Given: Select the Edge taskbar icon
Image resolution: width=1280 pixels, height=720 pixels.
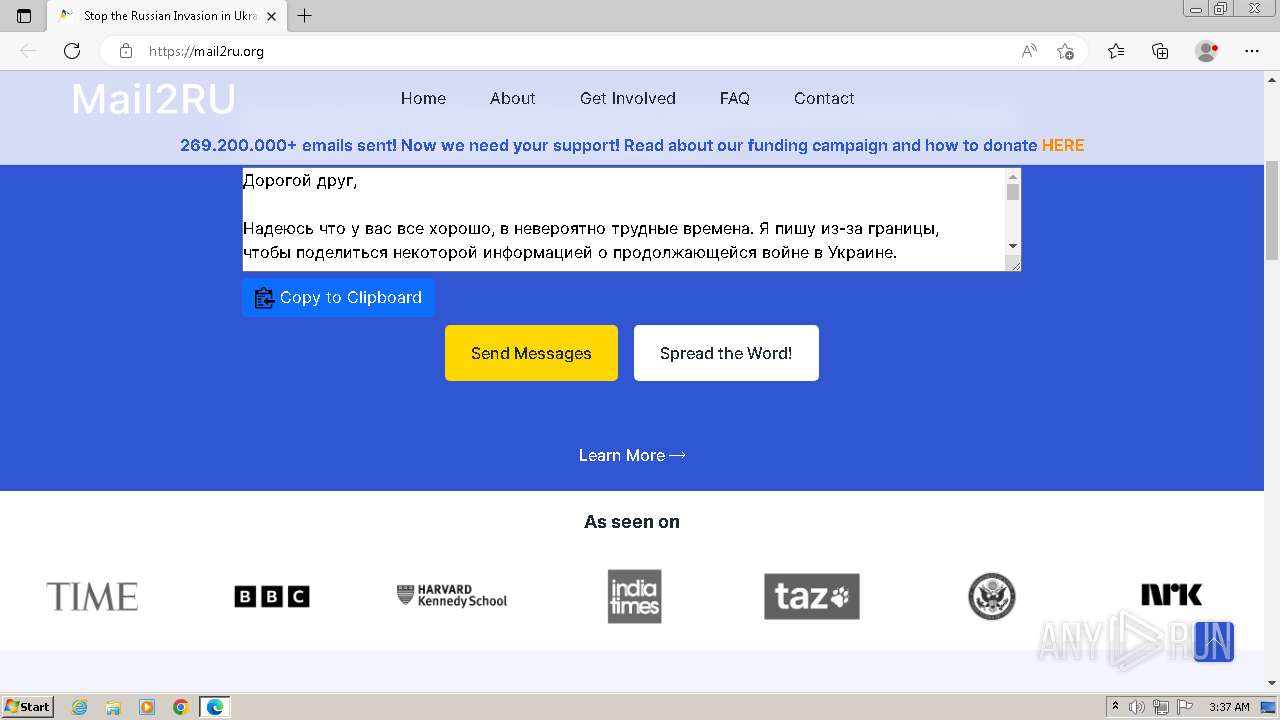Looking at the screenshot, I should 215,707.
